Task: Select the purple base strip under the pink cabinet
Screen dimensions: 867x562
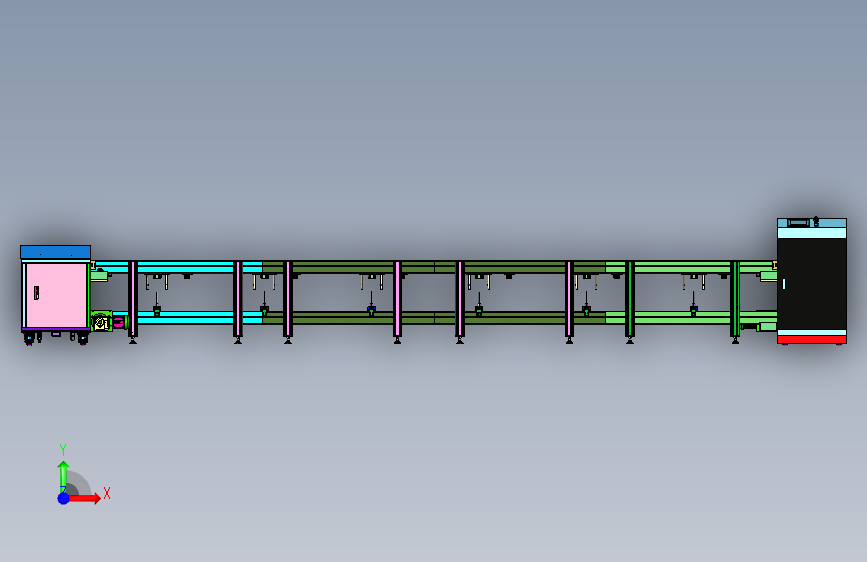Action: tap(55, 329)
